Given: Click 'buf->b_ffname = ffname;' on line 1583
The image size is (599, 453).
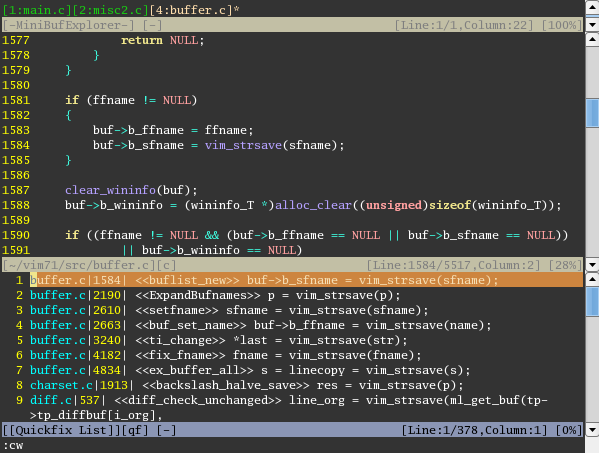Looking at the screenshot, I should (173, 130).
